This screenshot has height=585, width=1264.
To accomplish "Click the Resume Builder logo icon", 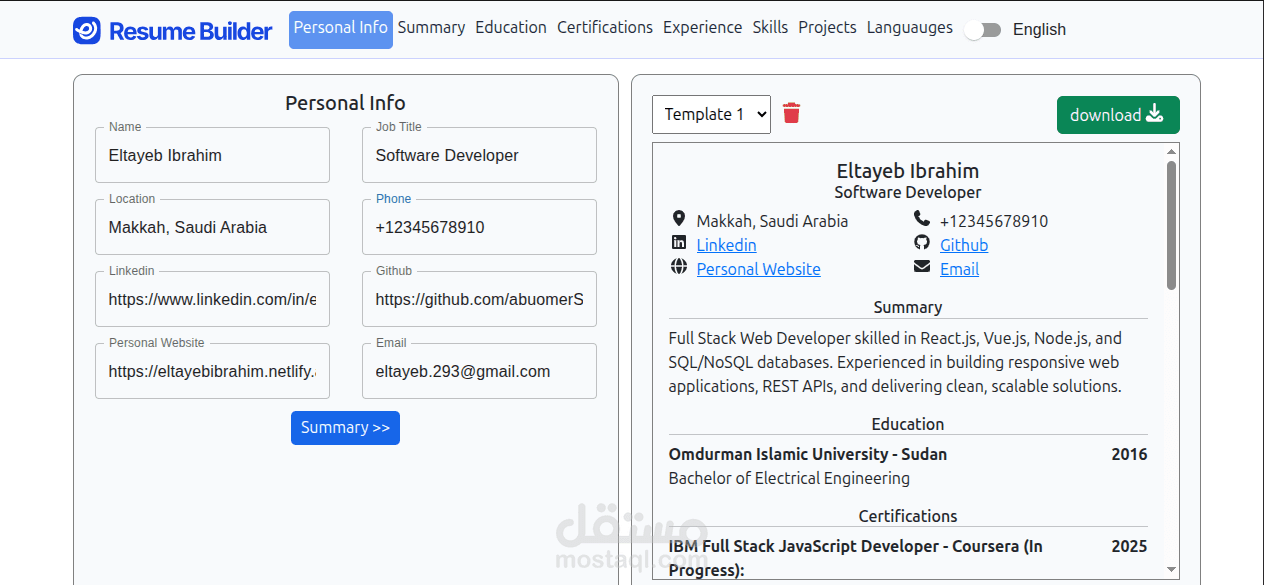I will (x=86, y=30).
